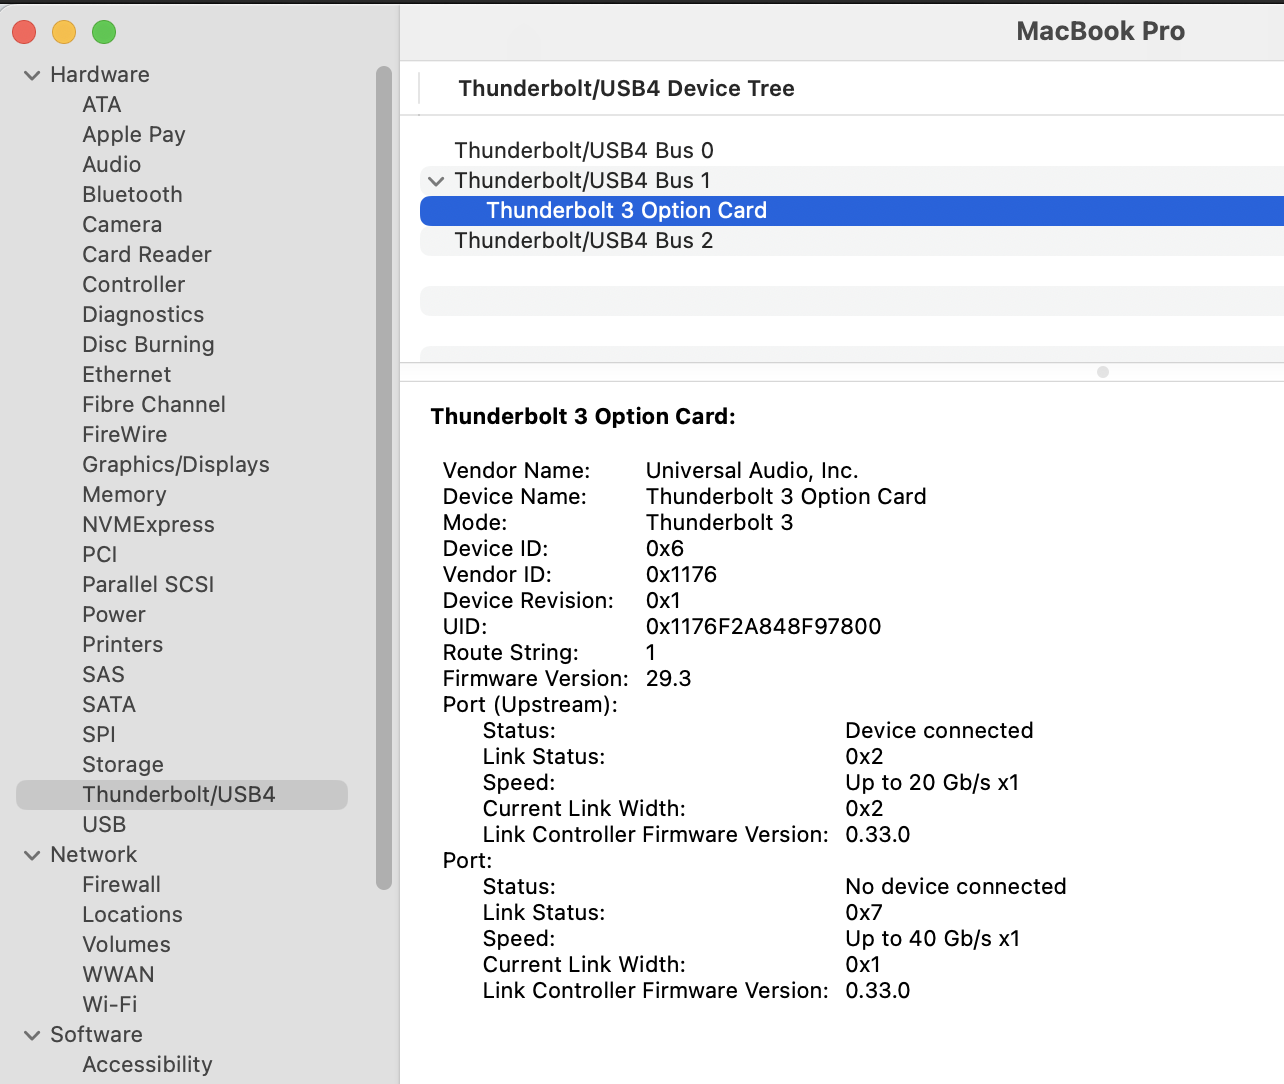Select Locations under Network
The width and height of the screenshot is (1284, 1084).
pyautogui.click(x=133, y=915)
